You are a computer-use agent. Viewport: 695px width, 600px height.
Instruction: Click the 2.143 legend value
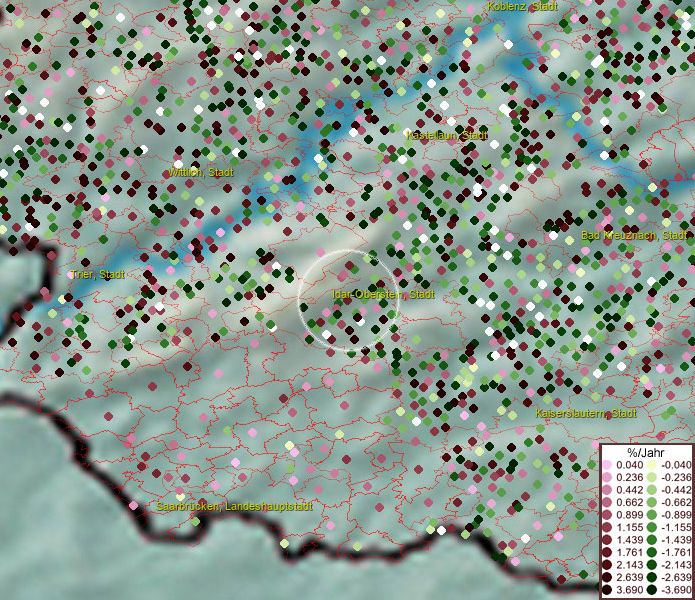coord(629,565)
